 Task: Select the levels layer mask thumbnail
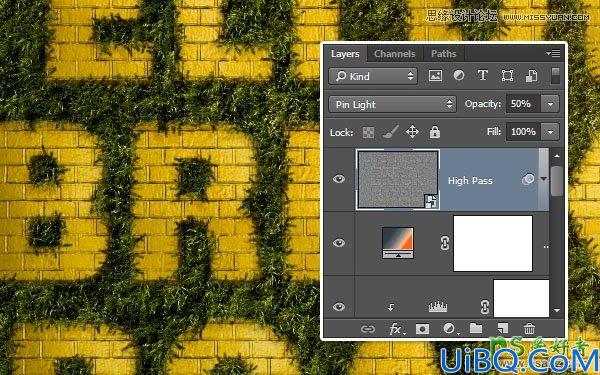coord(521,298)
